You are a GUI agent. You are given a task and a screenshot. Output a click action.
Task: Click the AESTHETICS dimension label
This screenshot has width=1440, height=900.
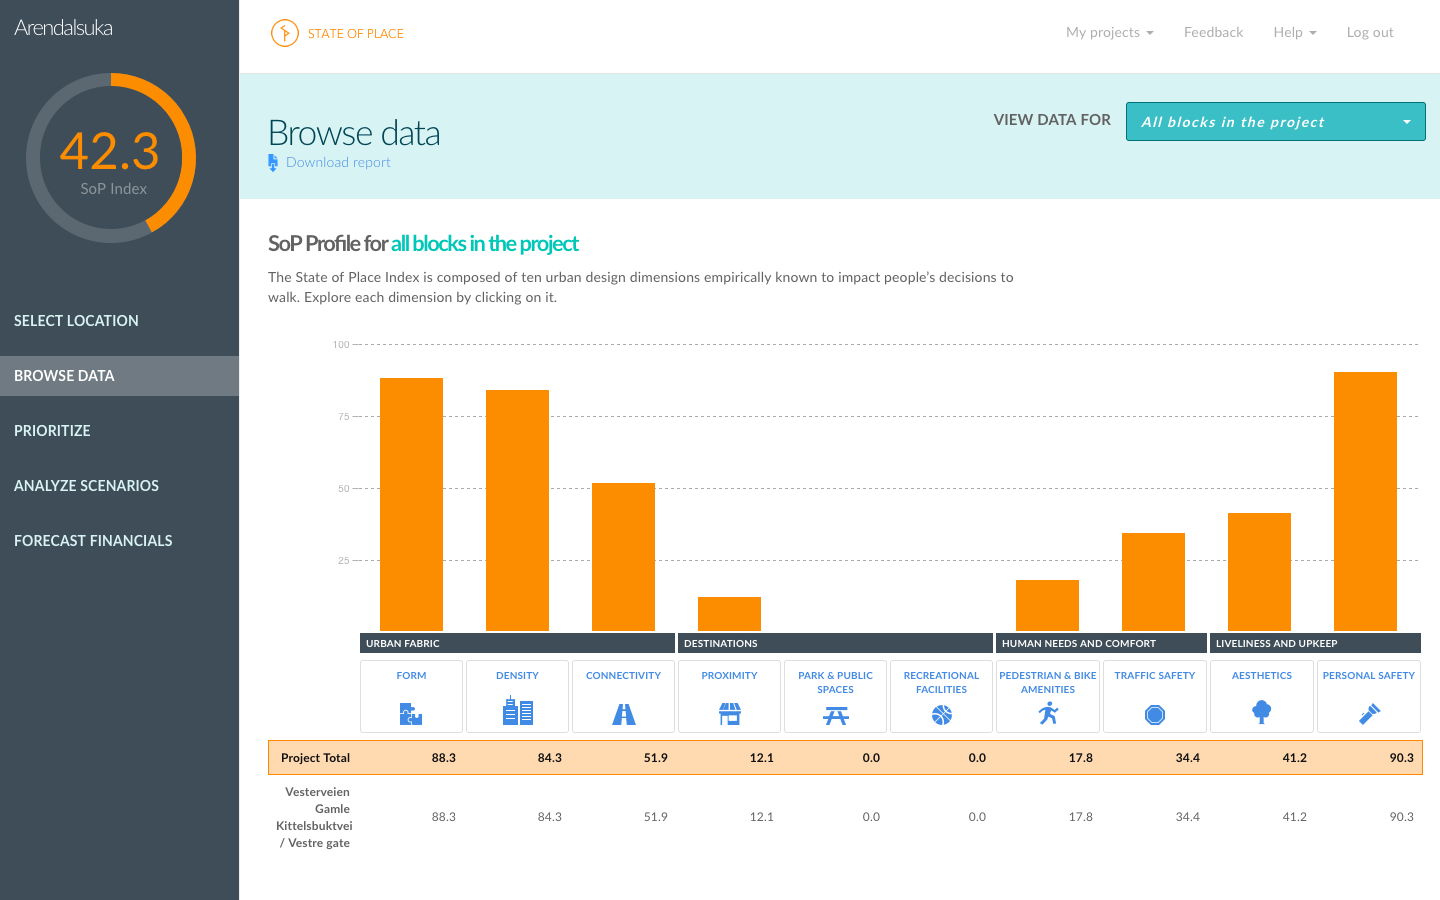[1262, 676]
